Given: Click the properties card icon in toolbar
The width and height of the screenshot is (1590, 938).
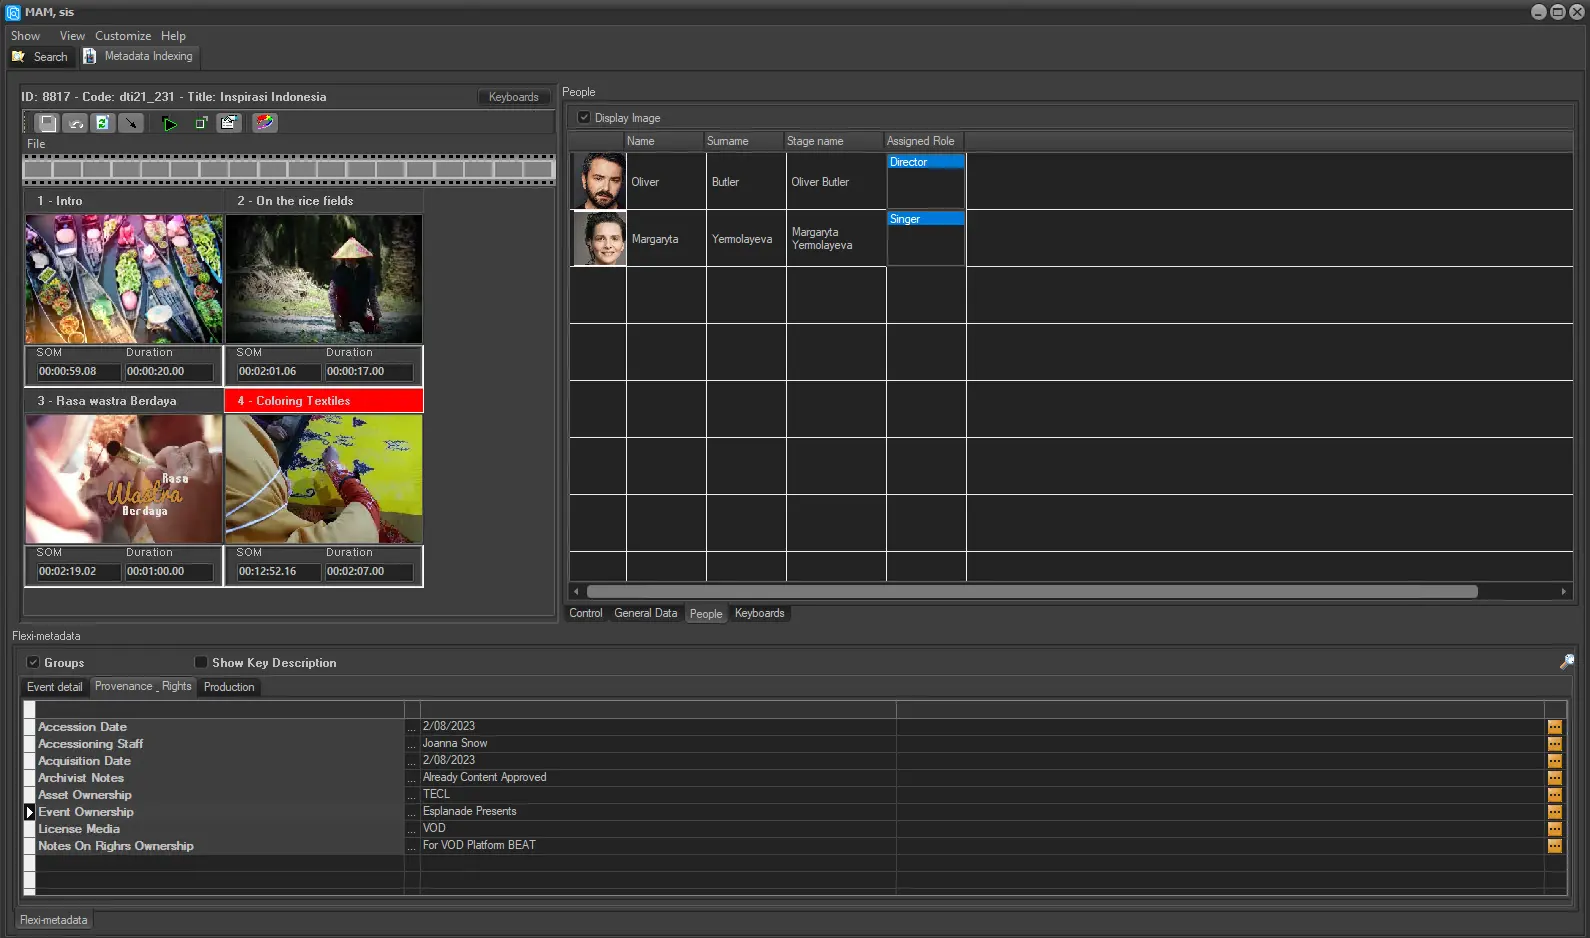Looking at the screenshot, I should pyautogui.click(x=229, y=123).
